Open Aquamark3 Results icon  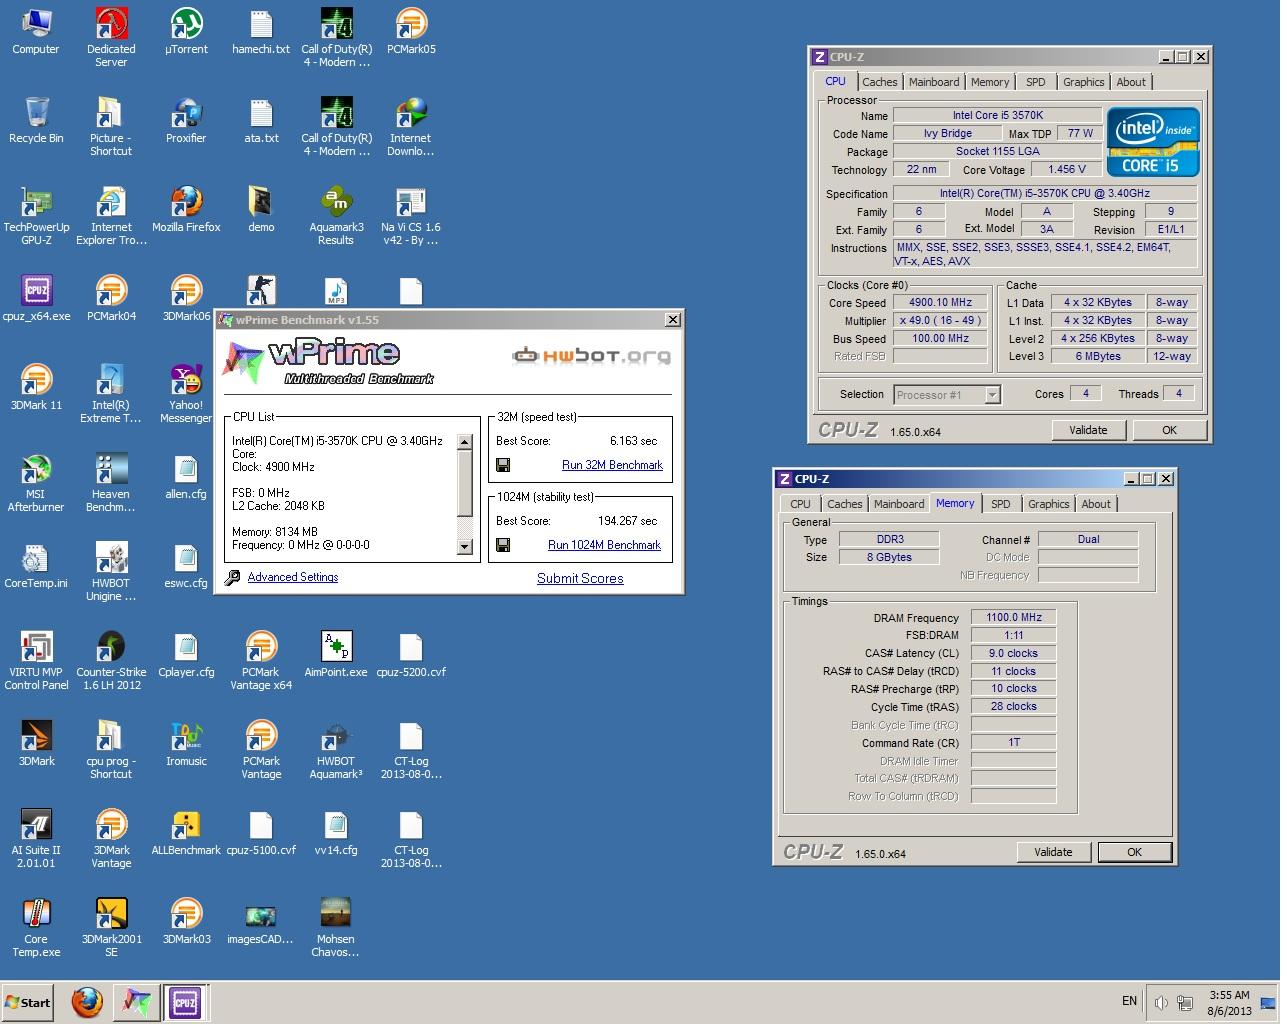coord(336,215)
